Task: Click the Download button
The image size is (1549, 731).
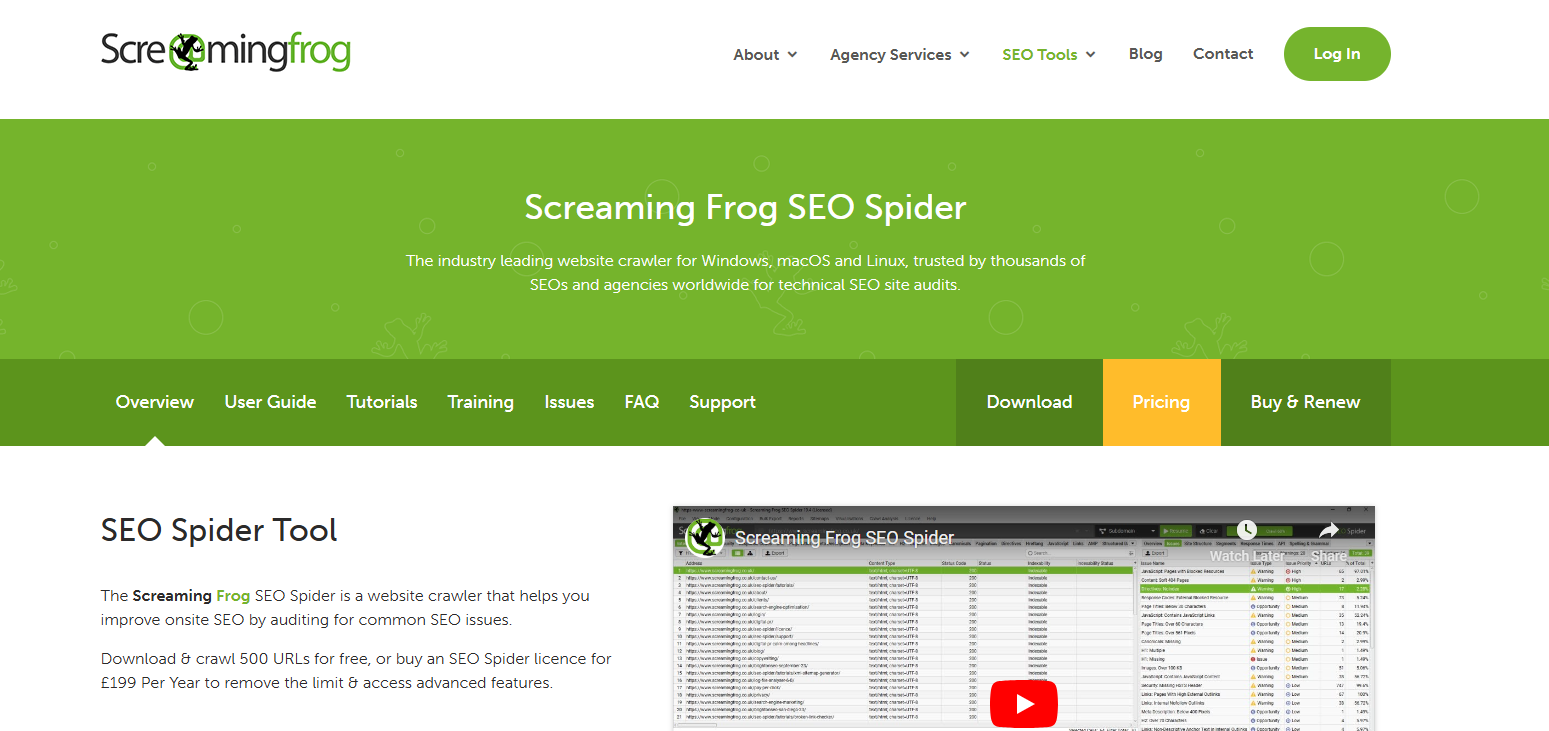Action: 1029,402
